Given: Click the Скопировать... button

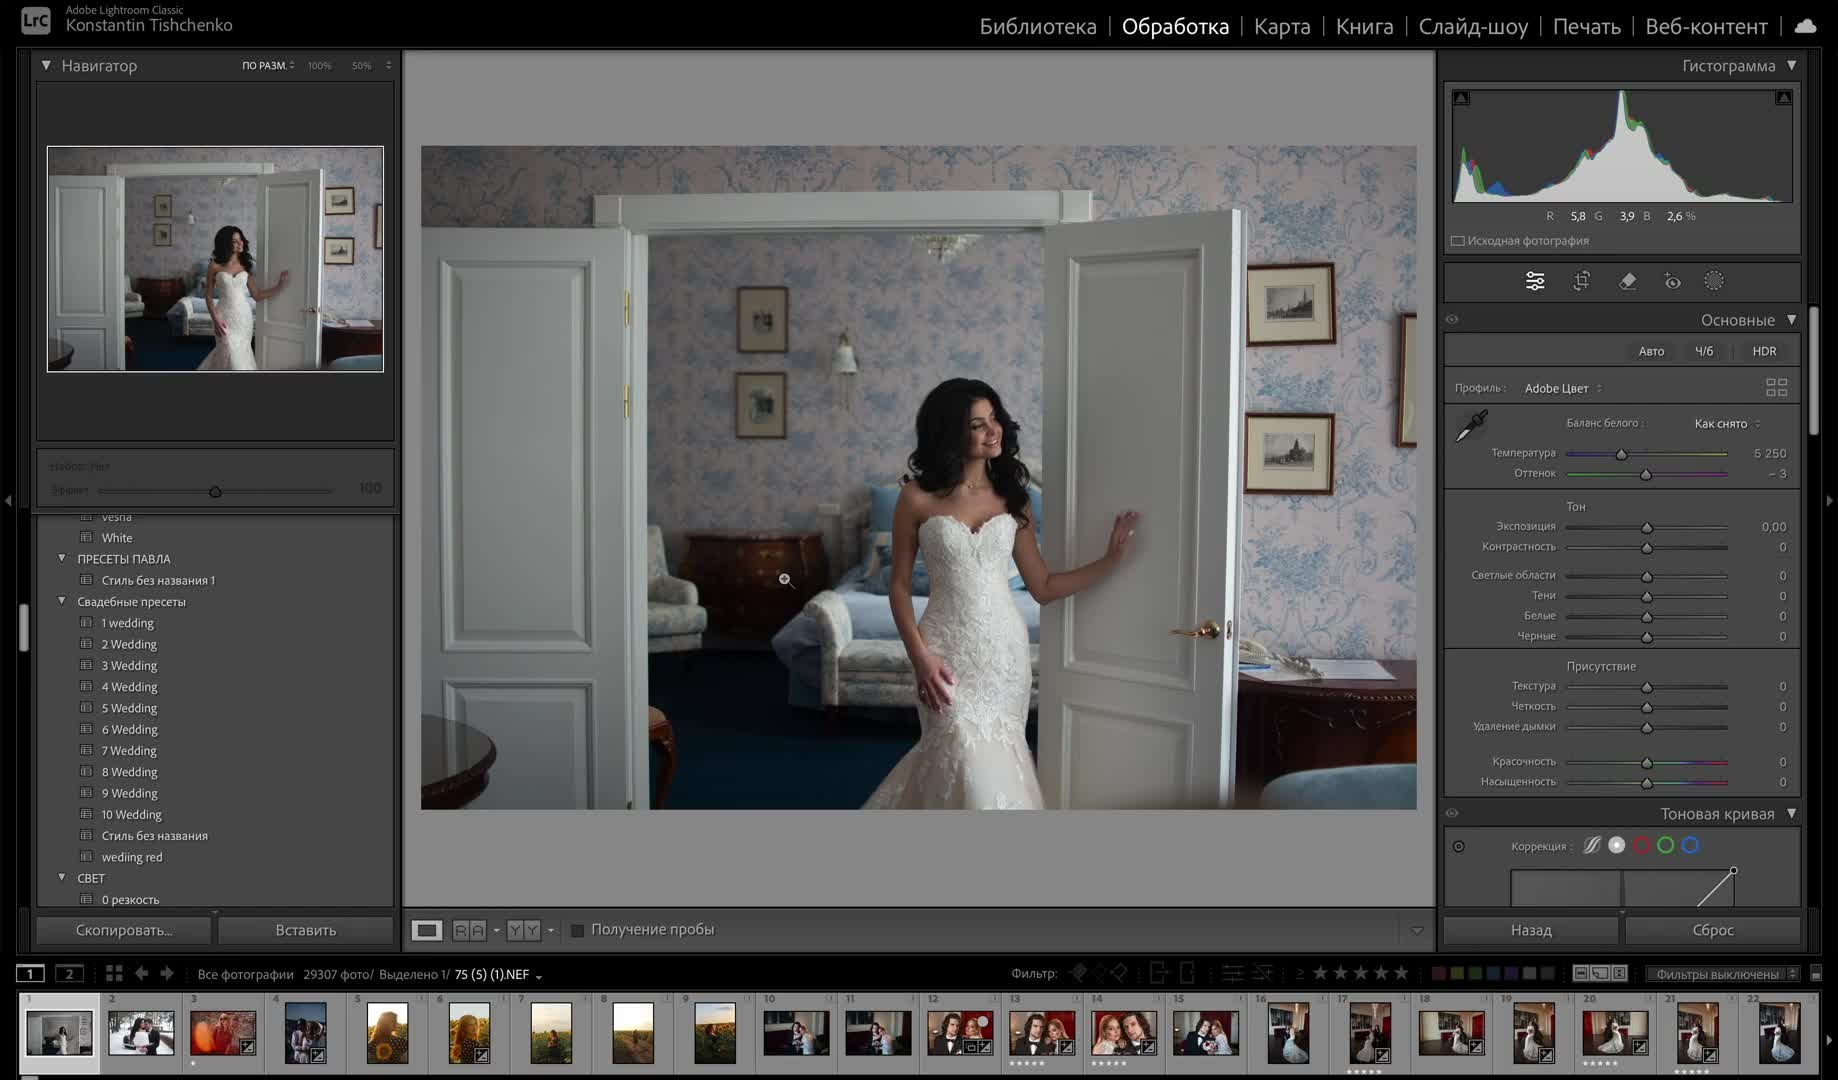Looking at the screenshot, I should 124,931.
